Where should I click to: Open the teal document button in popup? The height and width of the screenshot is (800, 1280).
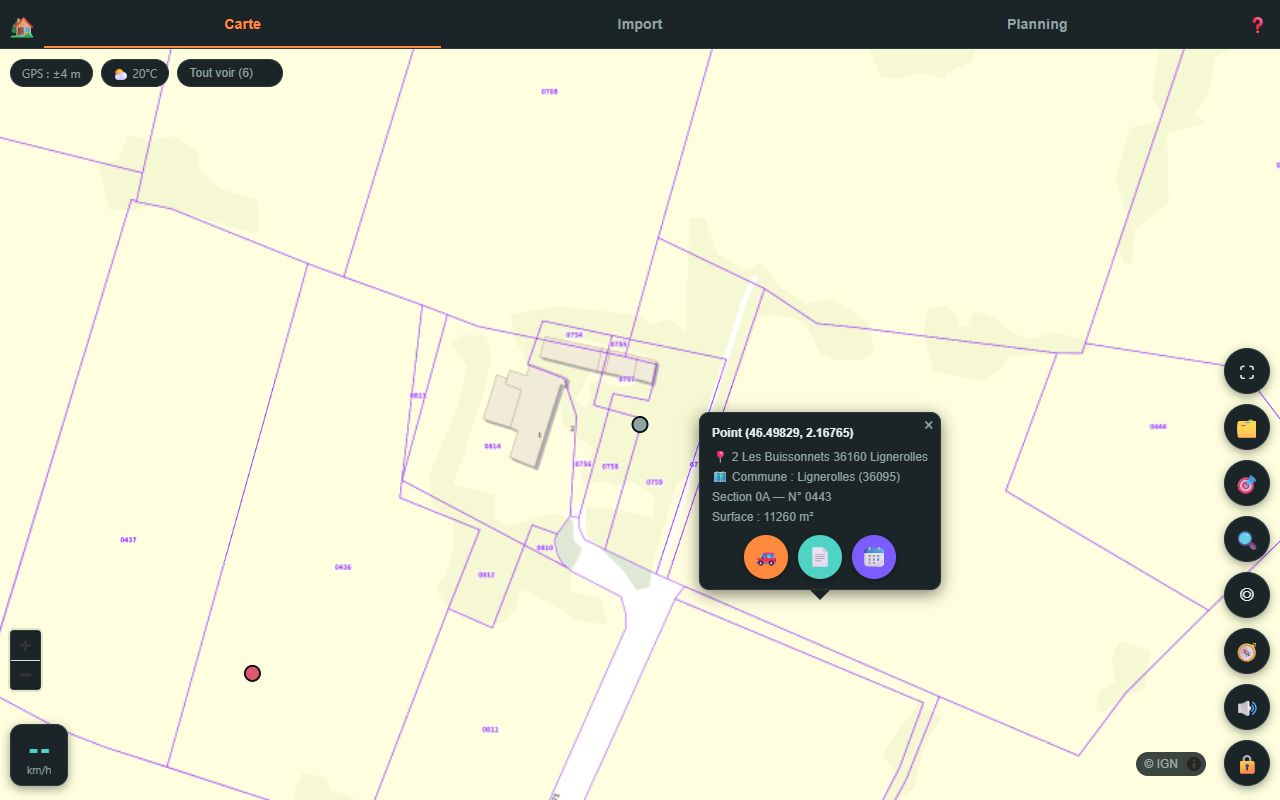[820, 557]
